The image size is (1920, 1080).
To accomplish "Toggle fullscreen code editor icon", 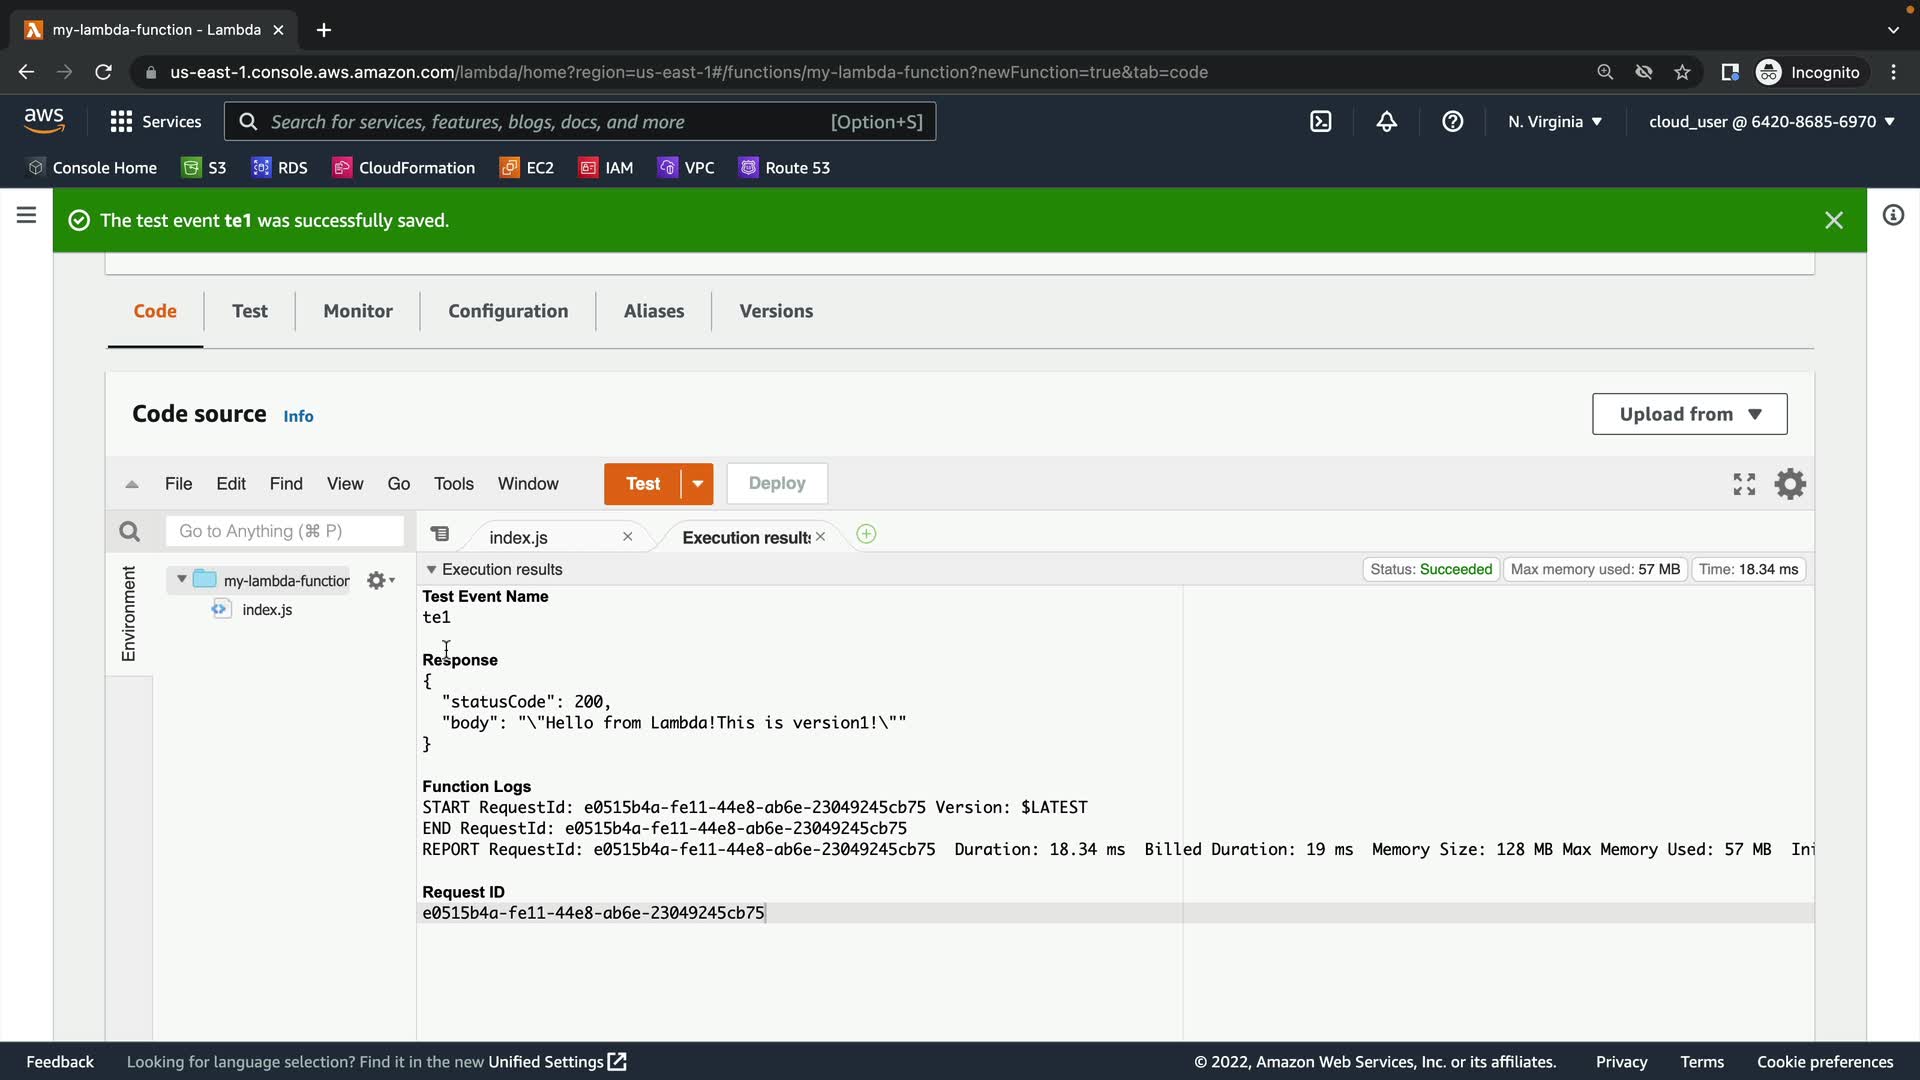I will (x=1744, y=484).
